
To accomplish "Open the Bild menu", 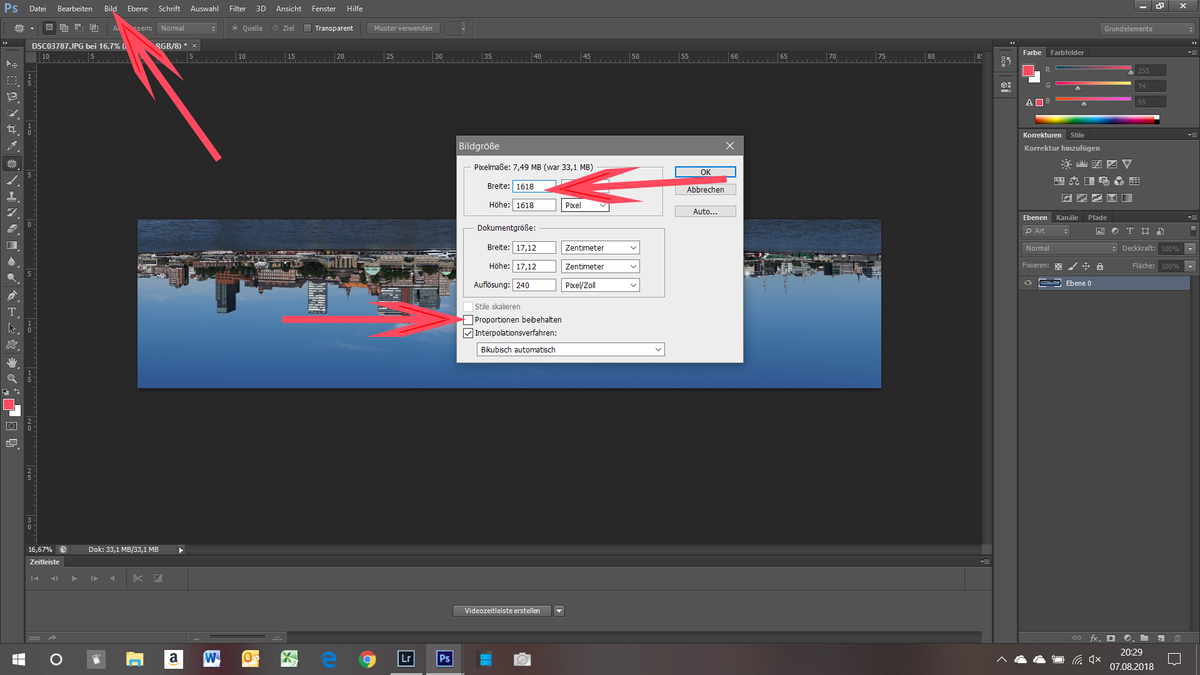I will tap(110, 8).
